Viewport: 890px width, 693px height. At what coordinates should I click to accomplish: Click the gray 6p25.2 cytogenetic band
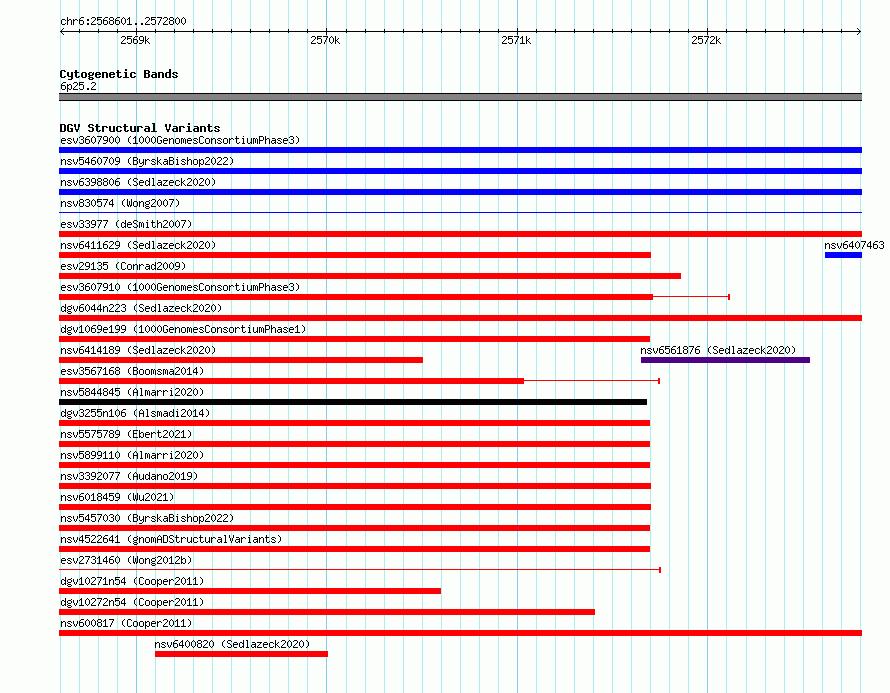coord(460,97)
